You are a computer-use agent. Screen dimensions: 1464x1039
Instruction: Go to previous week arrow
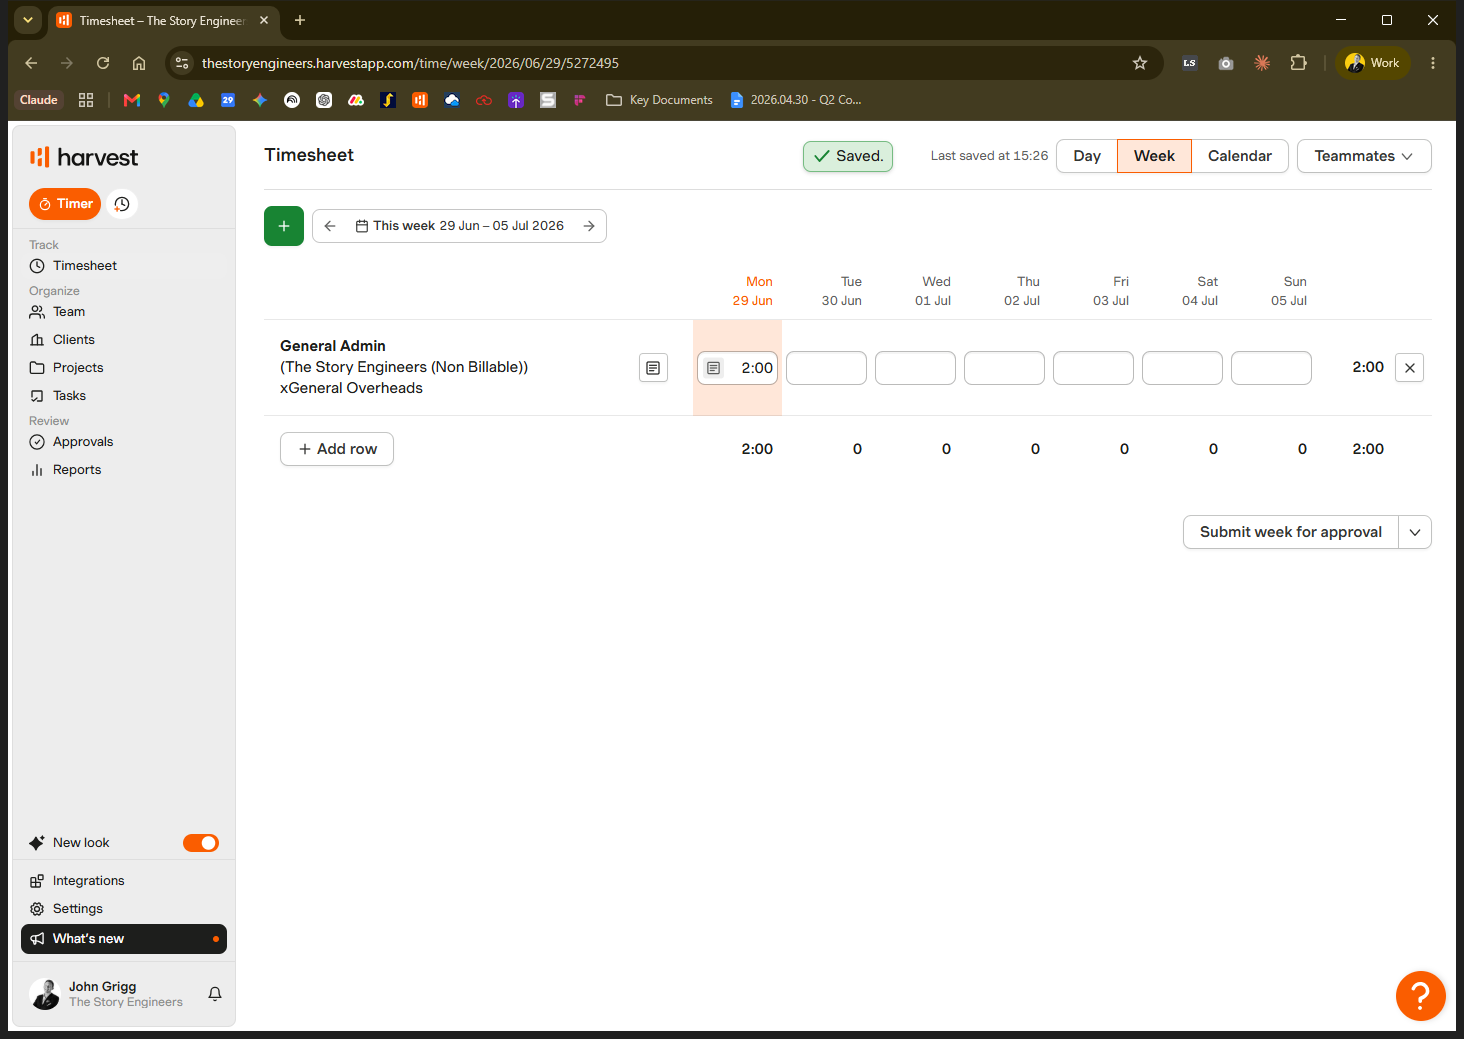[330, 226]
